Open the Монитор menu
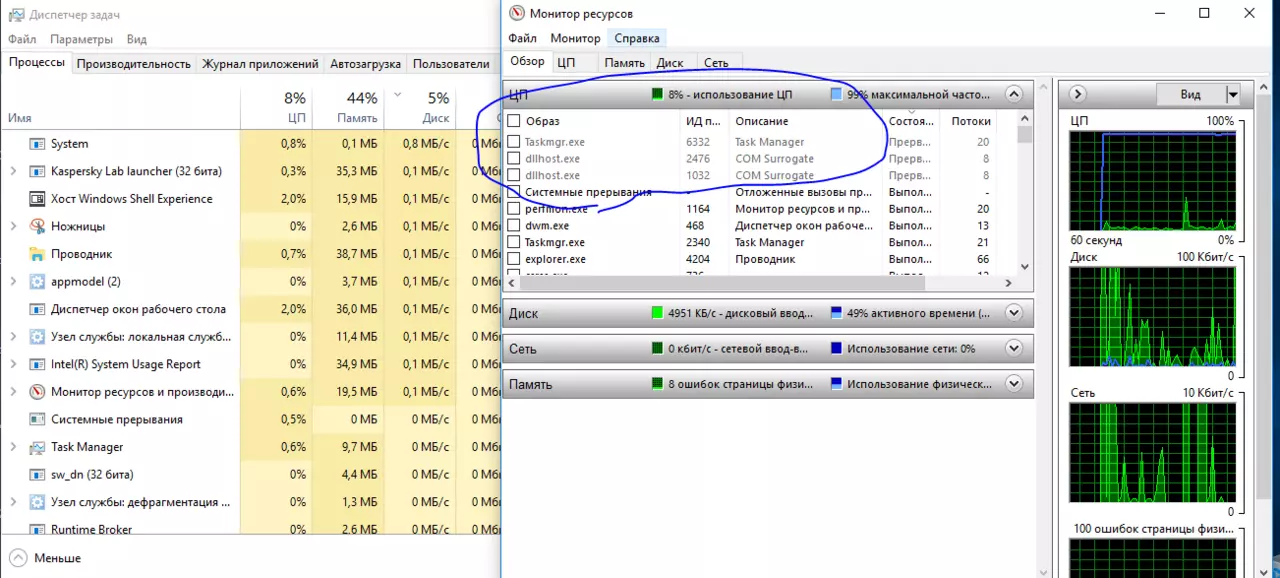This screenshot has width=1280, height=578. (576, 38)
